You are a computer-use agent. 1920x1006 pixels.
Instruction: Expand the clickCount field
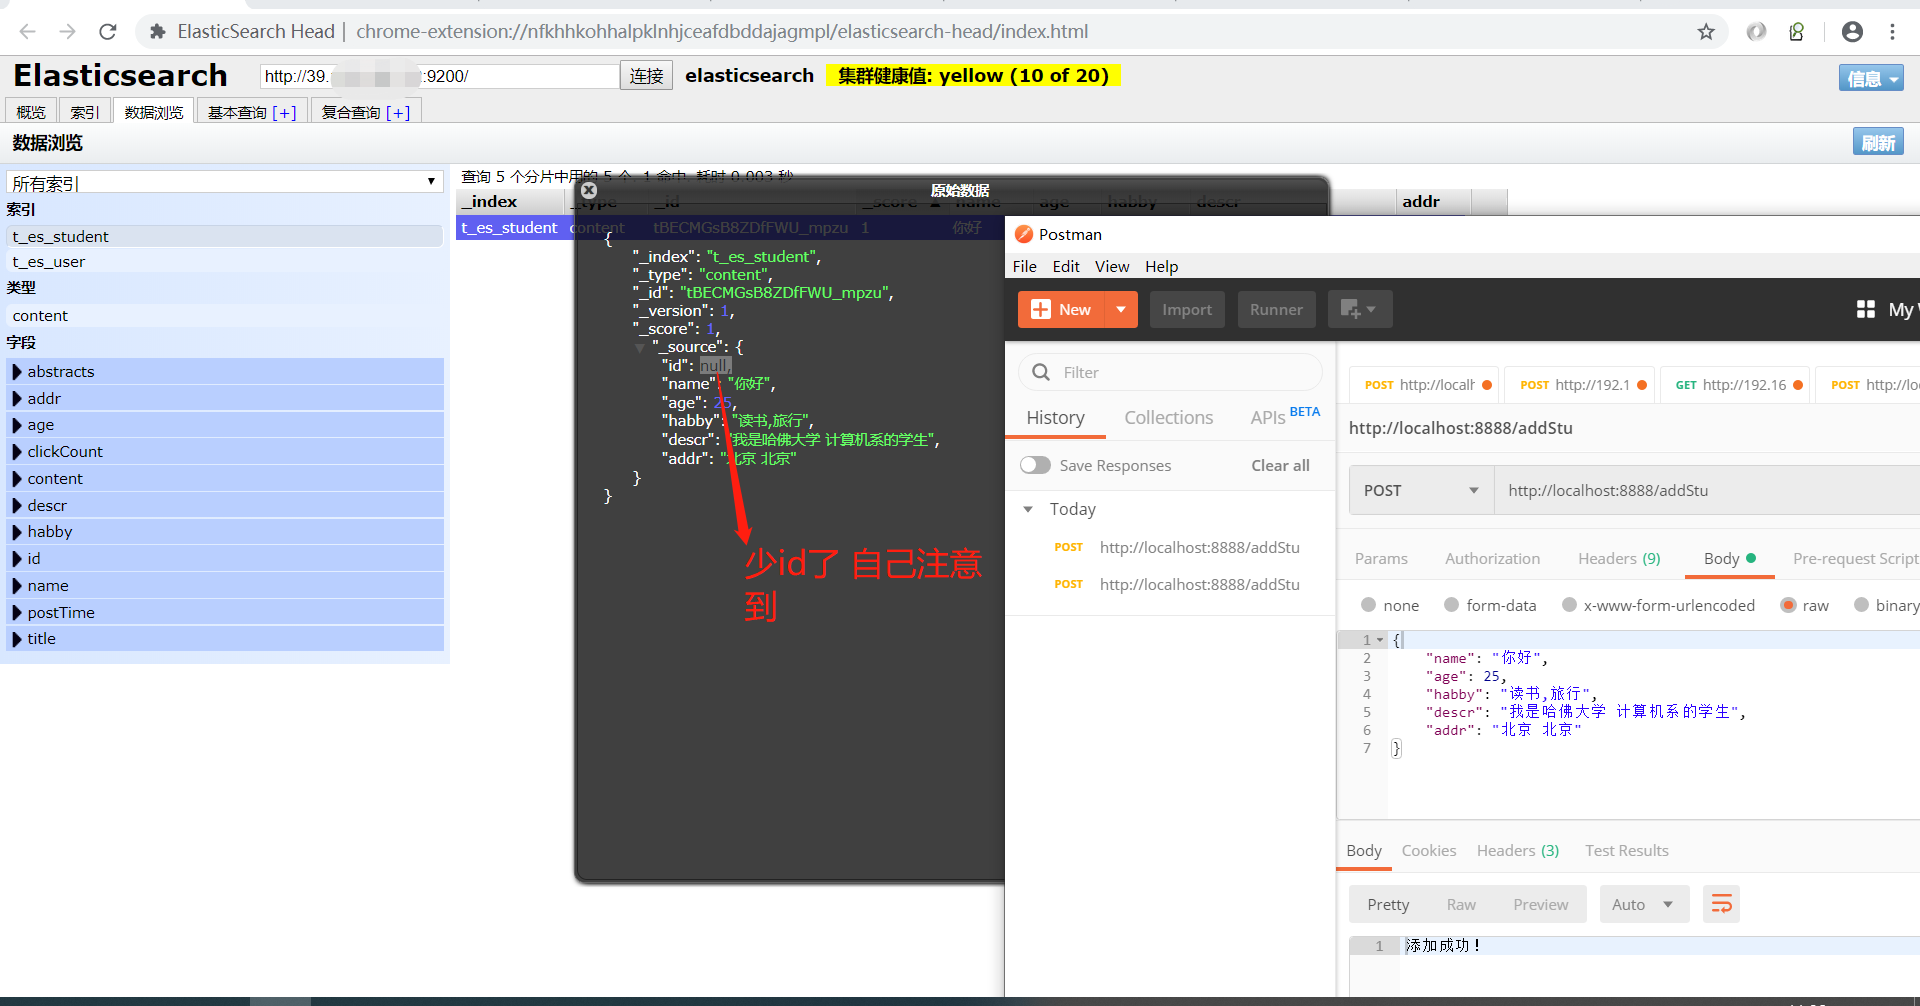[17, 452]
